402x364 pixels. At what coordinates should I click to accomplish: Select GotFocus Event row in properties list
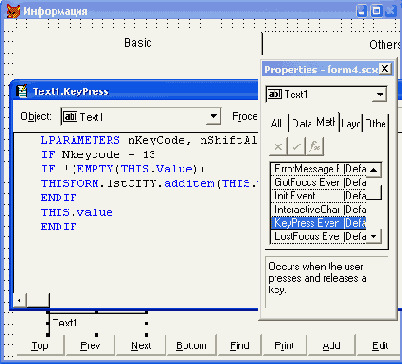coord(318,182)
